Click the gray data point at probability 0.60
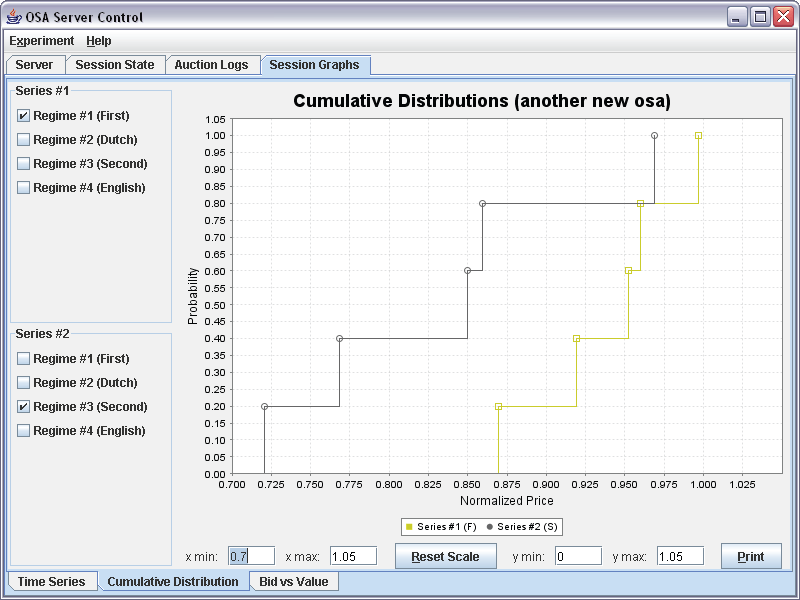 (x=467, y=271)
